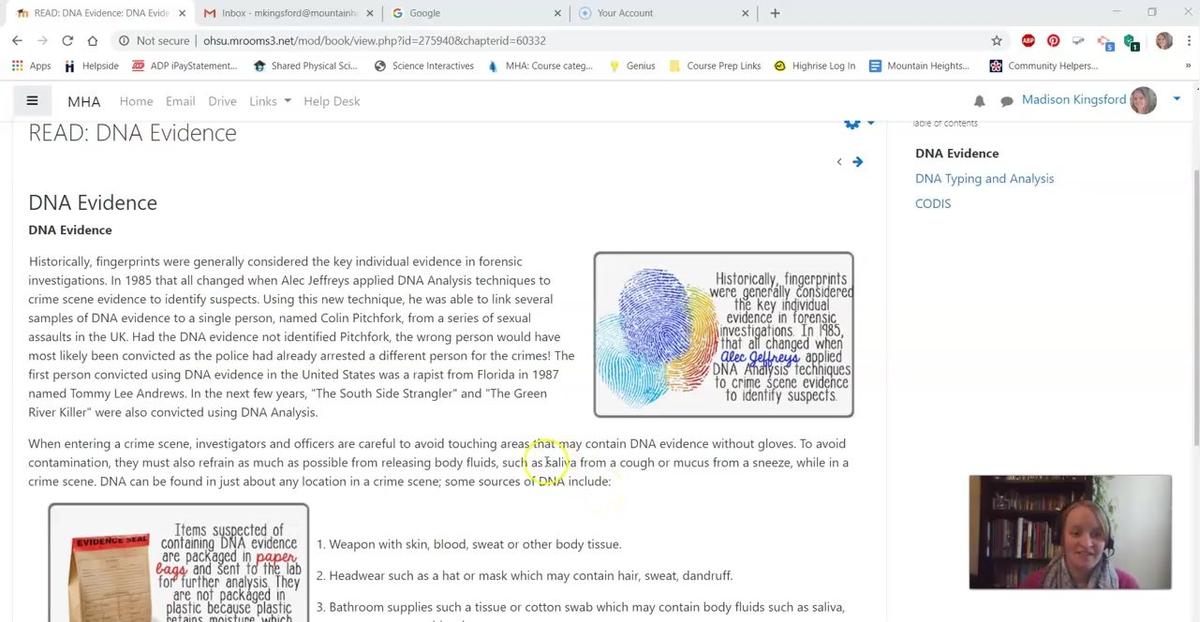Go to Home in the navbar
The height and width of the screenshot is (622, 1200).
click(136, 101)
